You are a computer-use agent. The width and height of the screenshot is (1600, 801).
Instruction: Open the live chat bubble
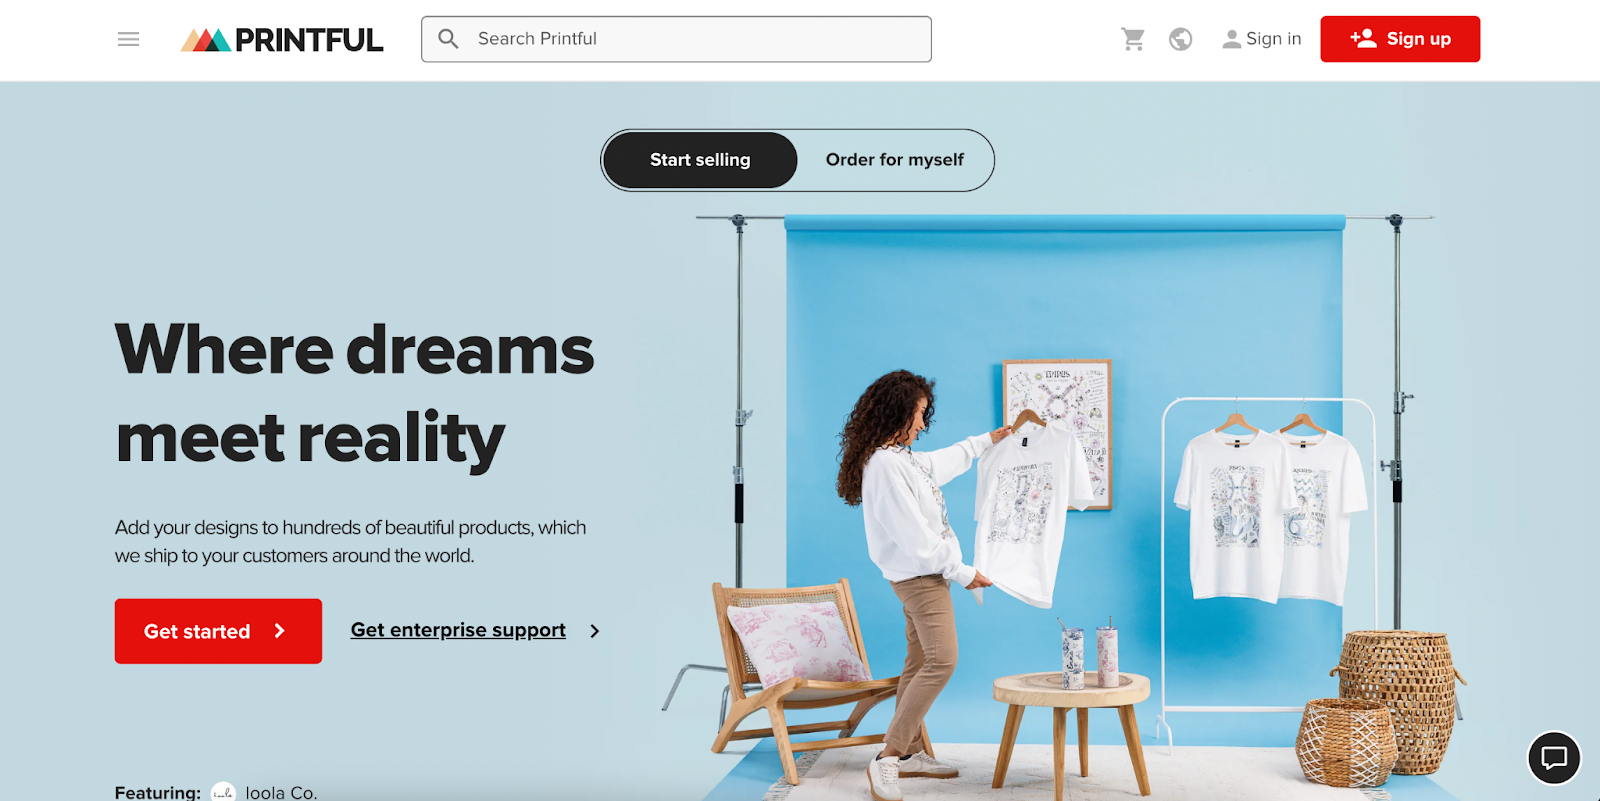tap(1554, 758)
